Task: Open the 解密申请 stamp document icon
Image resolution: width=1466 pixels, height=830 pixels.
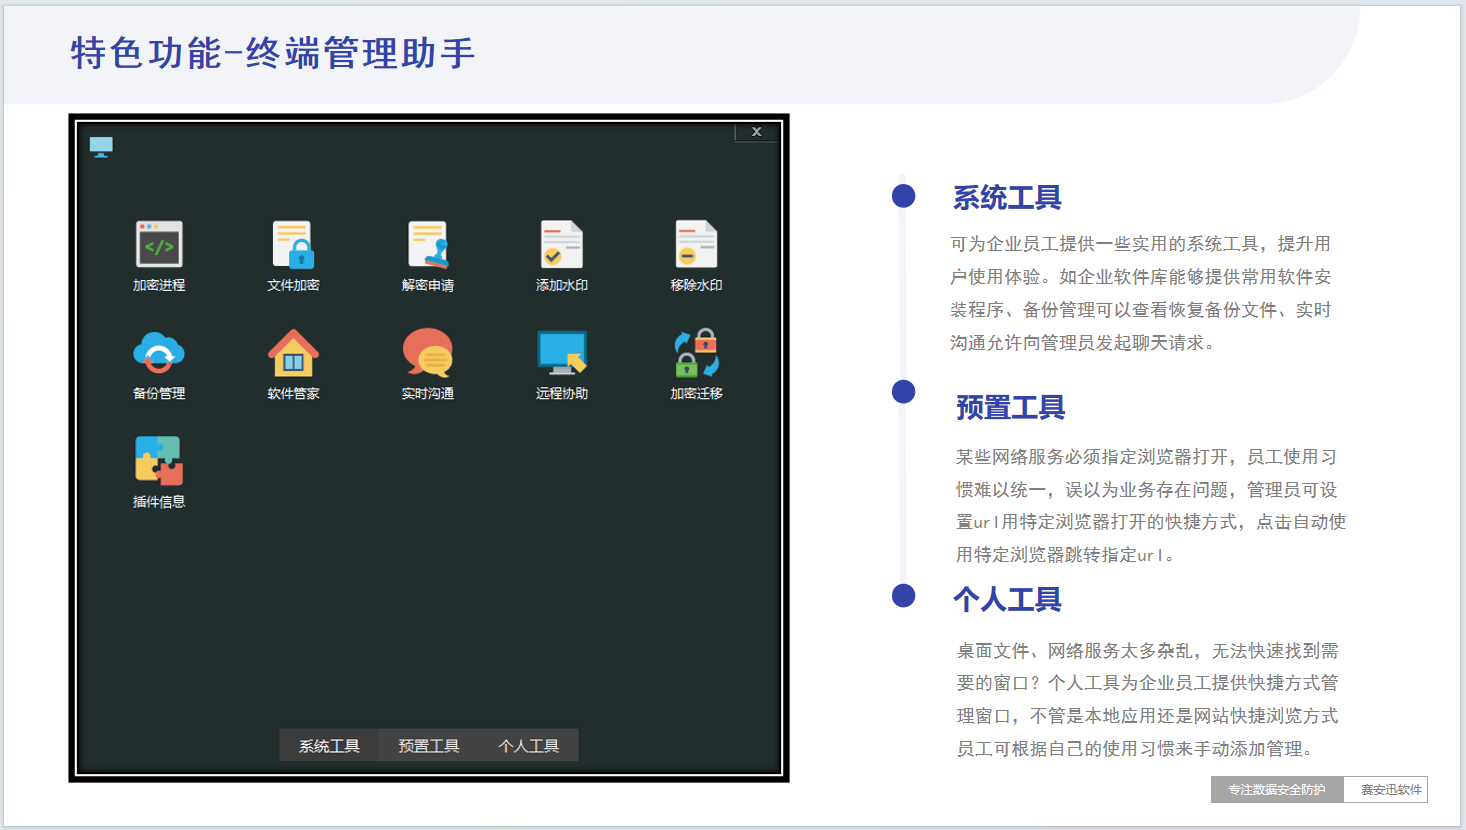Action: click(x=428, y=245)
